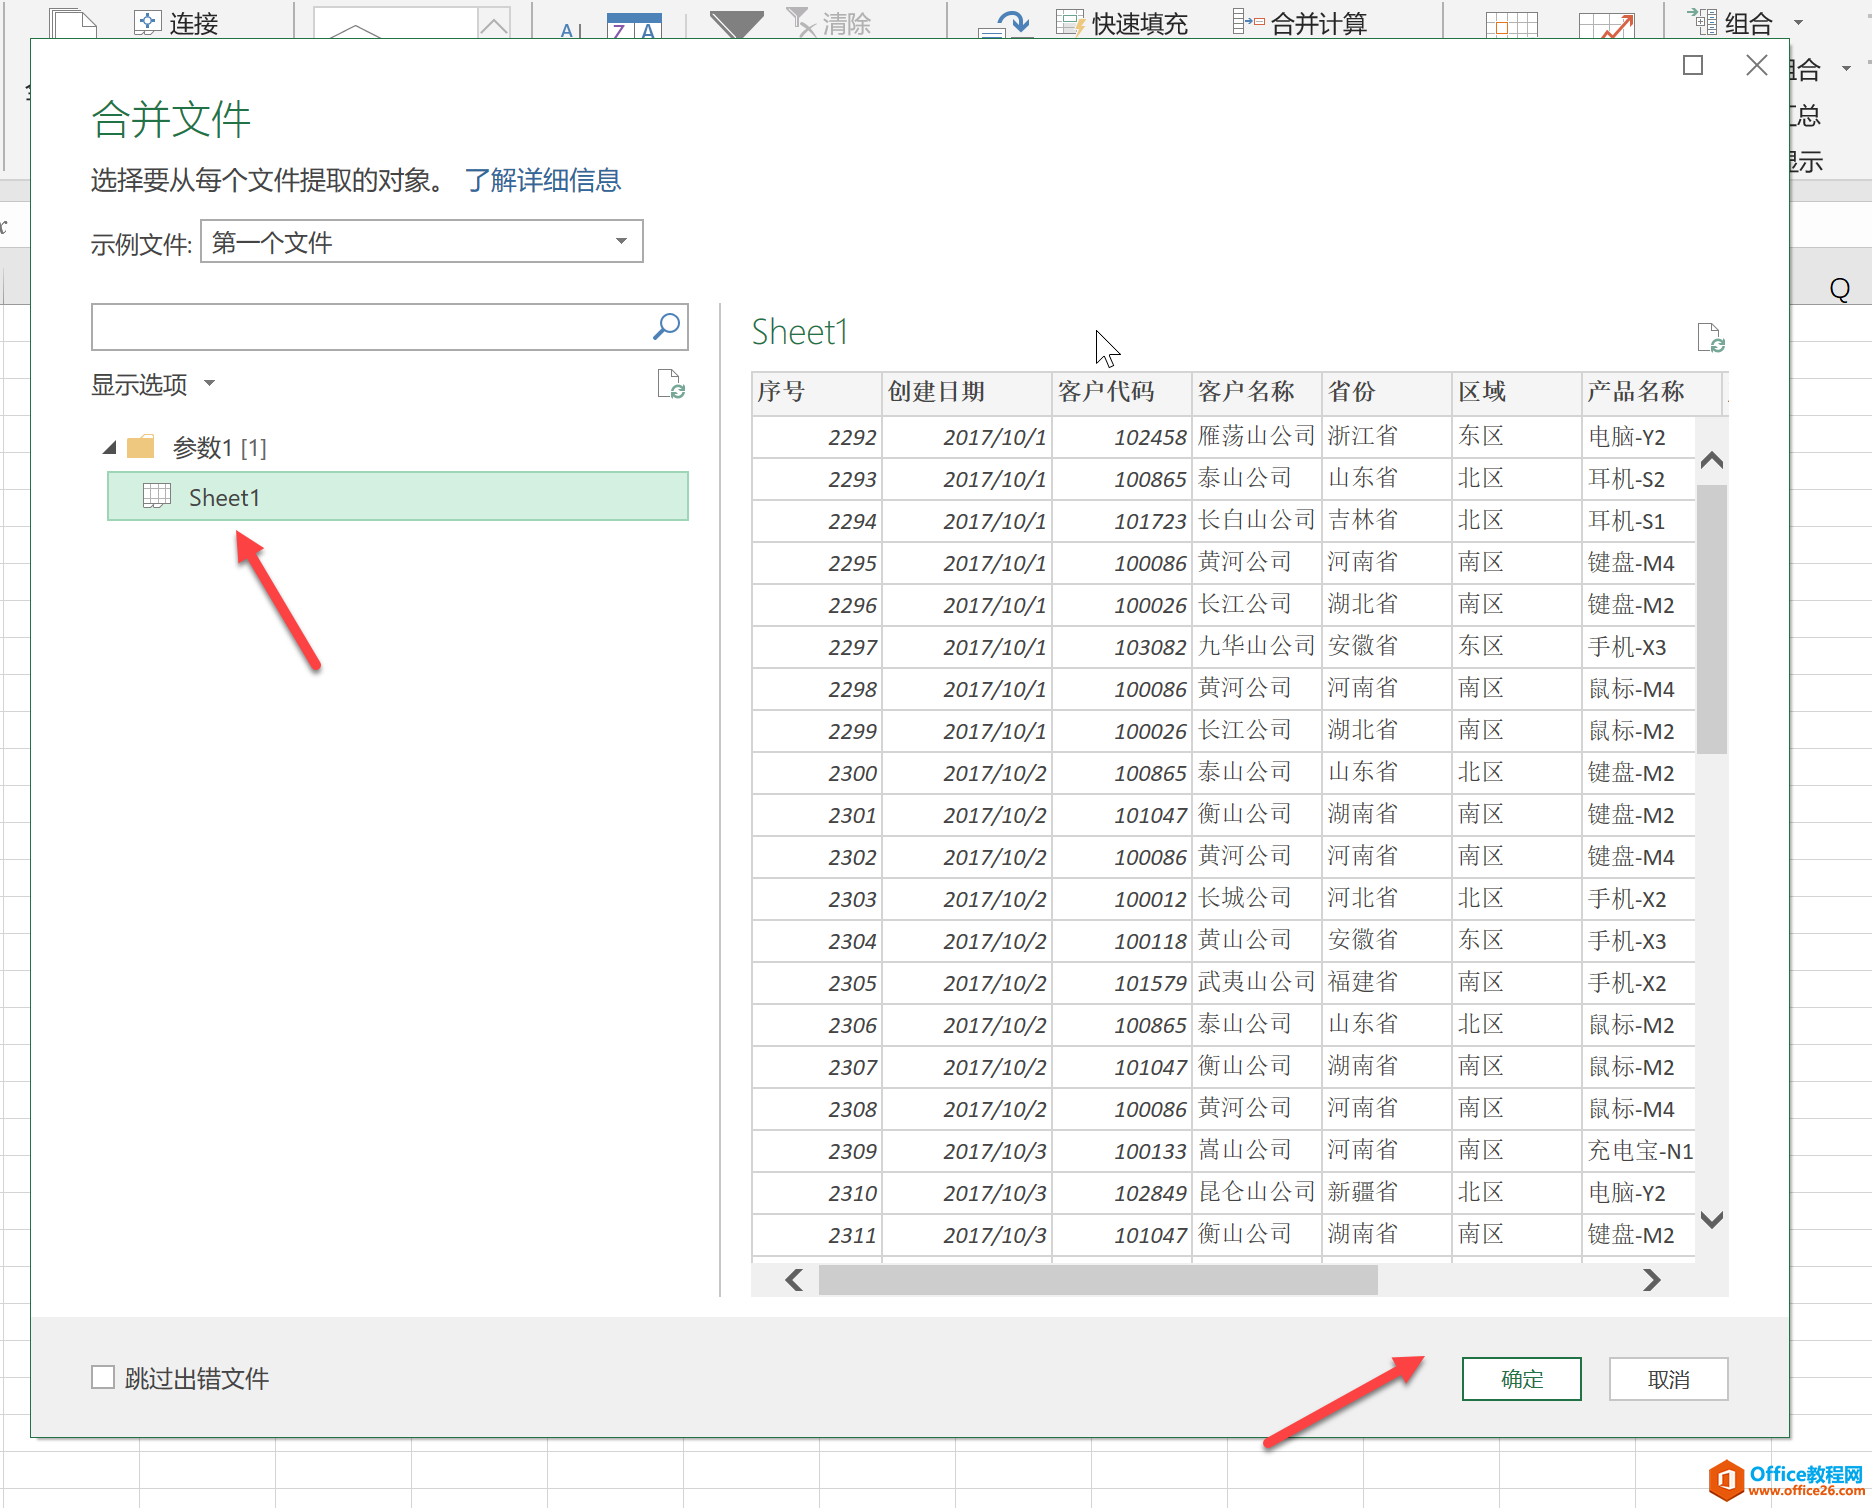Open the 了解详细信息 link
The height and width of the screenshot is (1508, 1872).
(543, 180)
